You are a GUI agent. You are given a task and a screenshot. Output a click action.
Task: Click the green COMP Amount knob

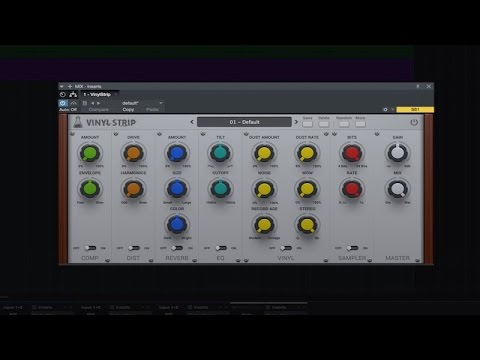pos(90,153)
